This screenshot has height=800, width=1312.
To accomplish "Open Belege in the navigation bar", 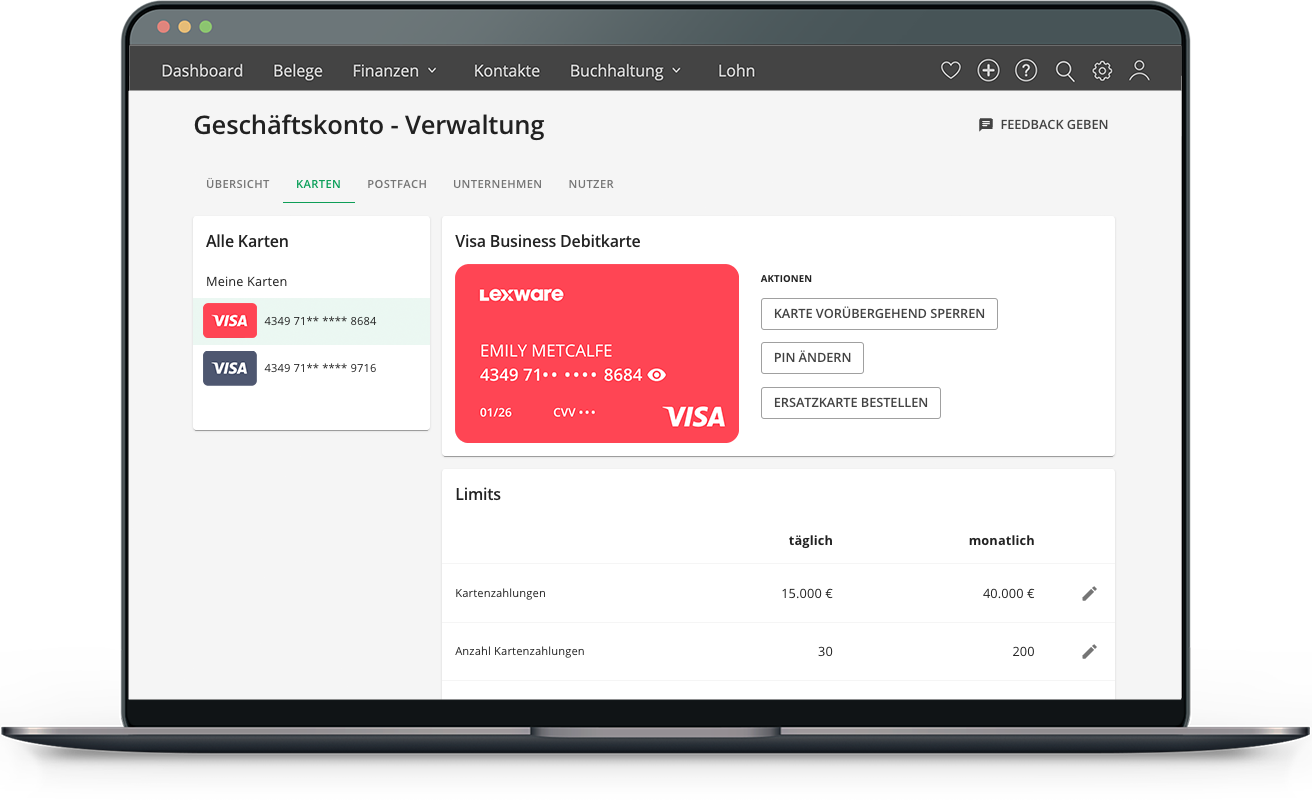I will [x=298, y=71].
